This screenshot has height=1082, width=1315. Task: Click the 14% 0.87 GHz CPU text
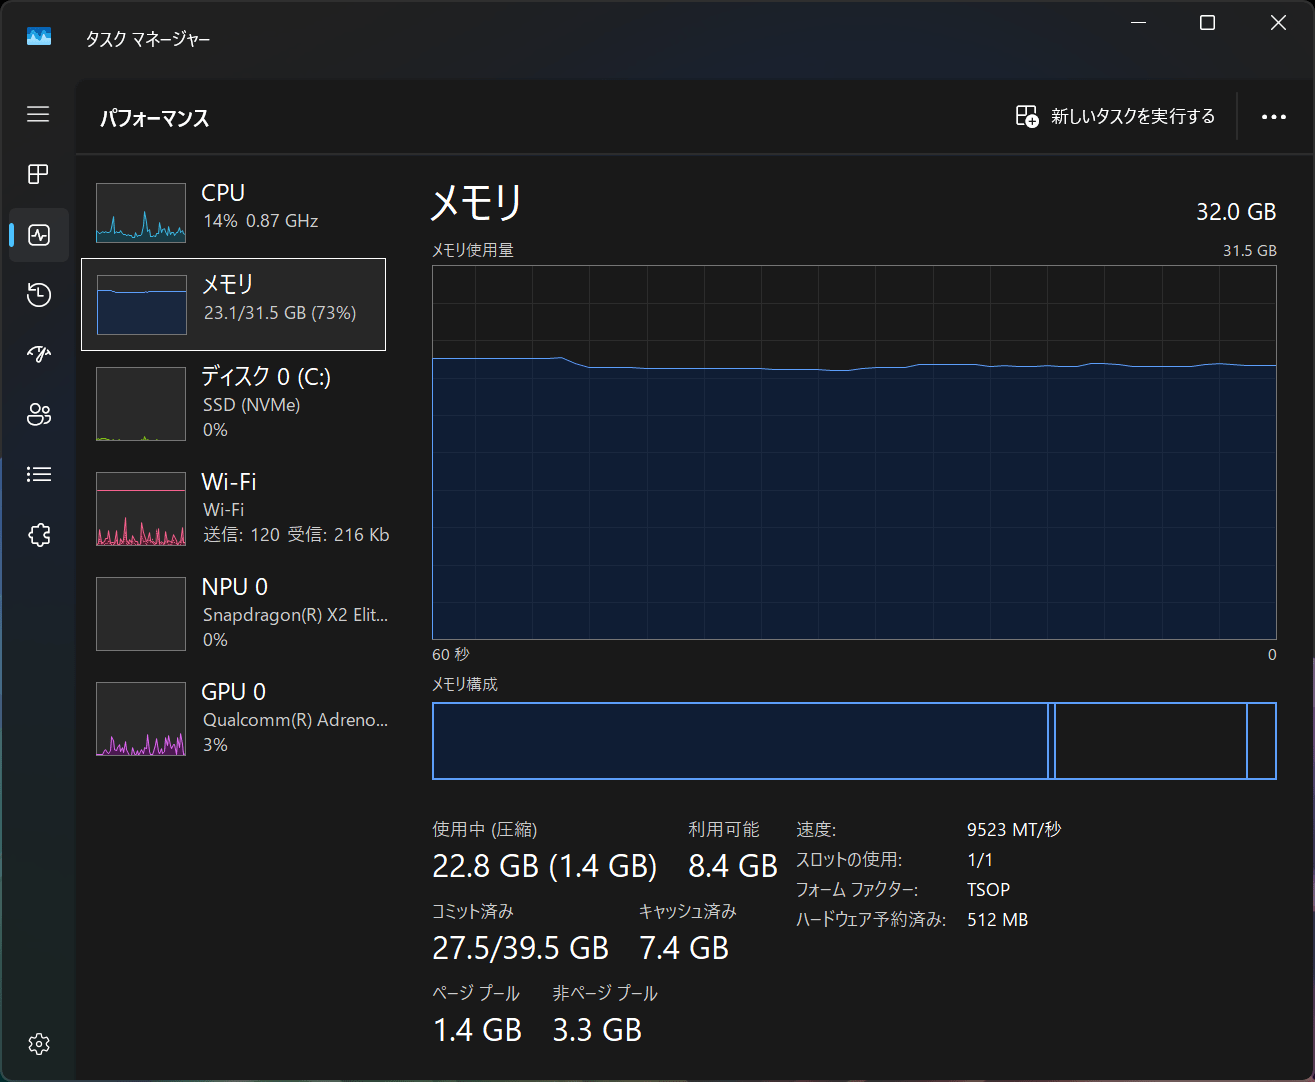(x=260, y=220)
